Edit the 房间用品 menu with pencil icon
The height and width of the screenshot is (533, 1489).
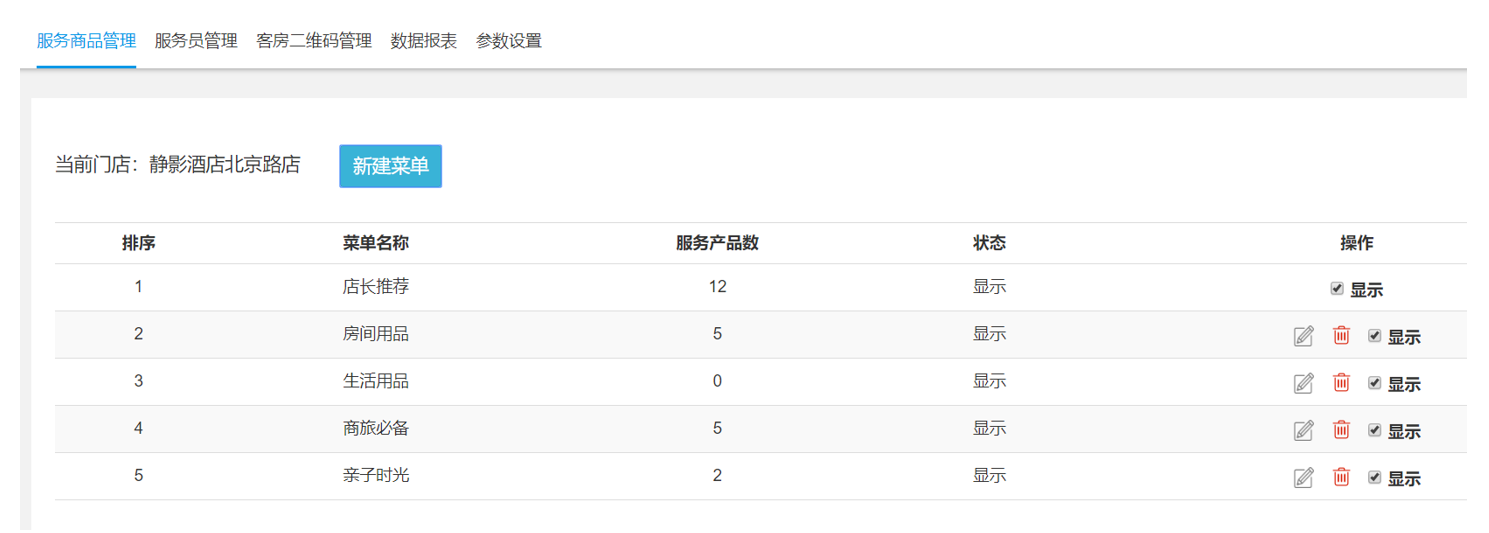1303,336
